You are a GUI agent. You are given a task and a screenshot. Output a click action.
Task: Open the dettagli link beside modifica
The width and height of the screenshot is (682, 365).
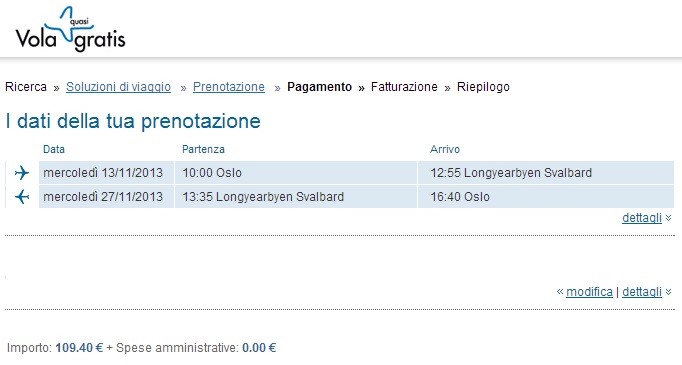coord(642,291)
